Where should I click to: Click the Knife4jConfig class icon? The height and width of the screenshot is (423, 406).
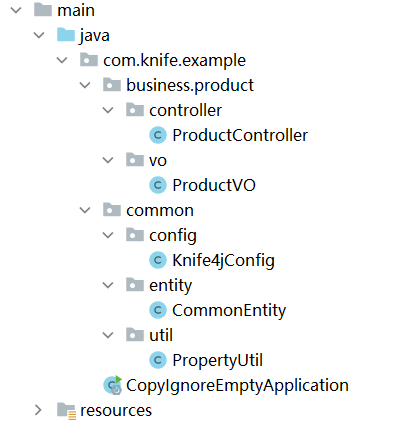point(158,260)
